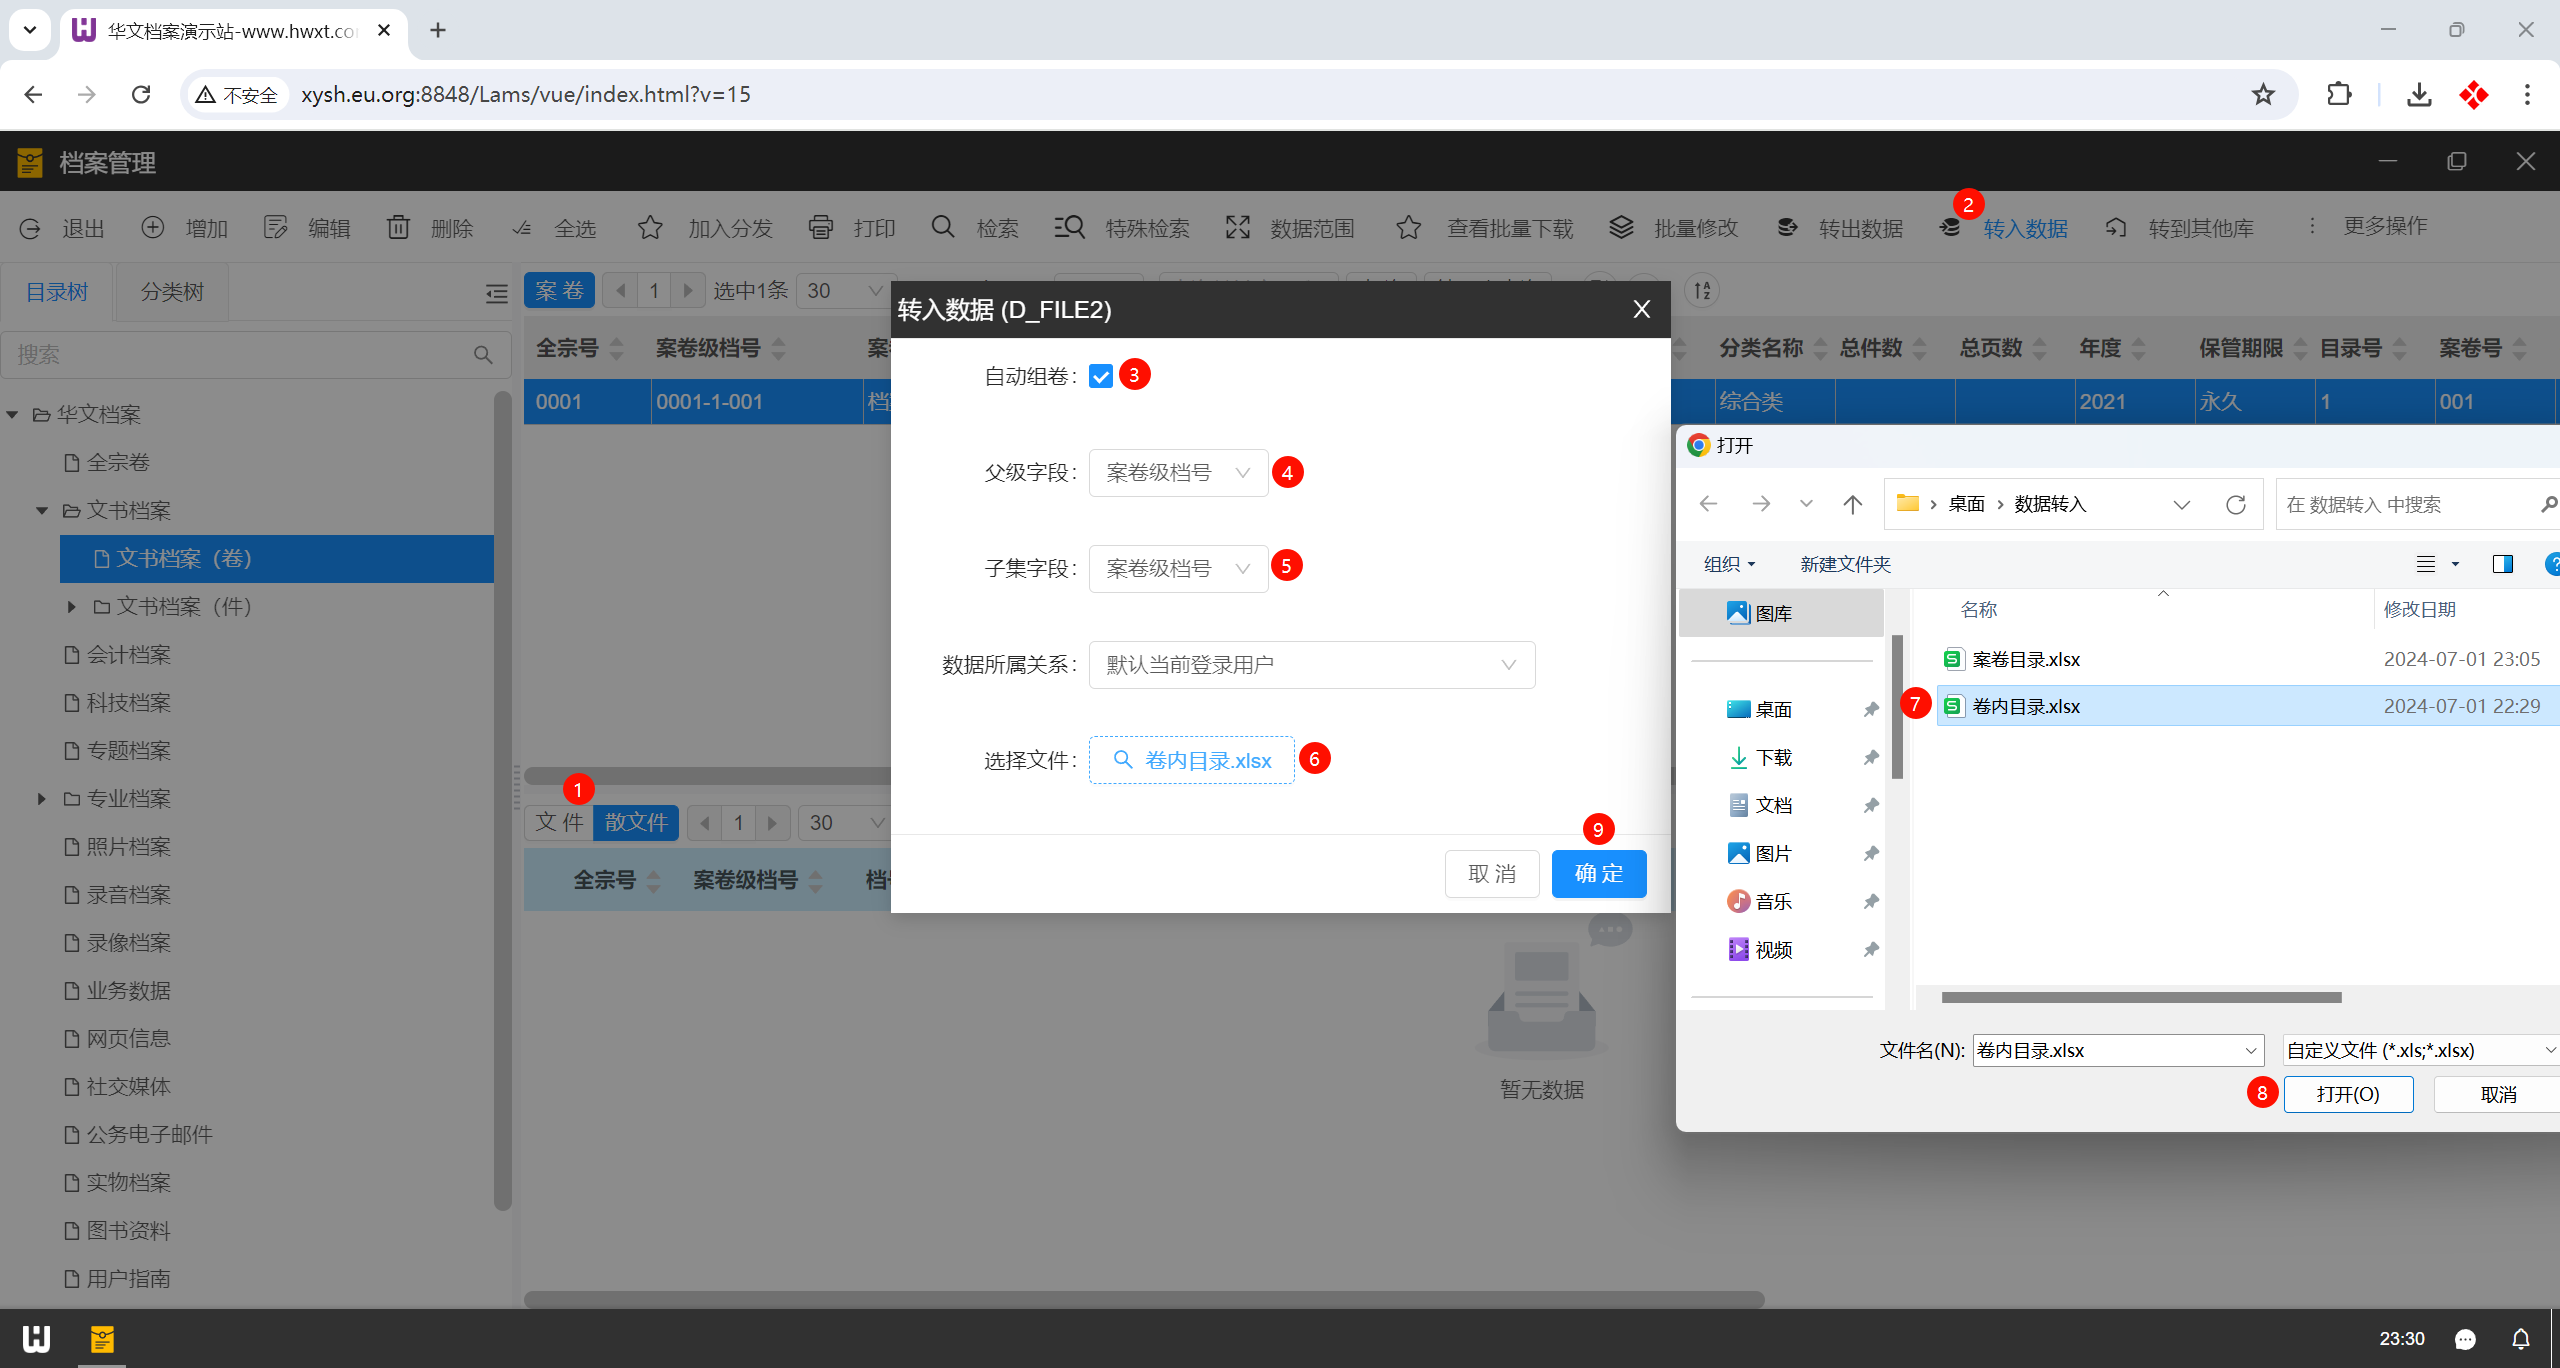Click the 打印 printer icon
The height and width of the screenshot is (1368, 2560).
pos(820,228)
